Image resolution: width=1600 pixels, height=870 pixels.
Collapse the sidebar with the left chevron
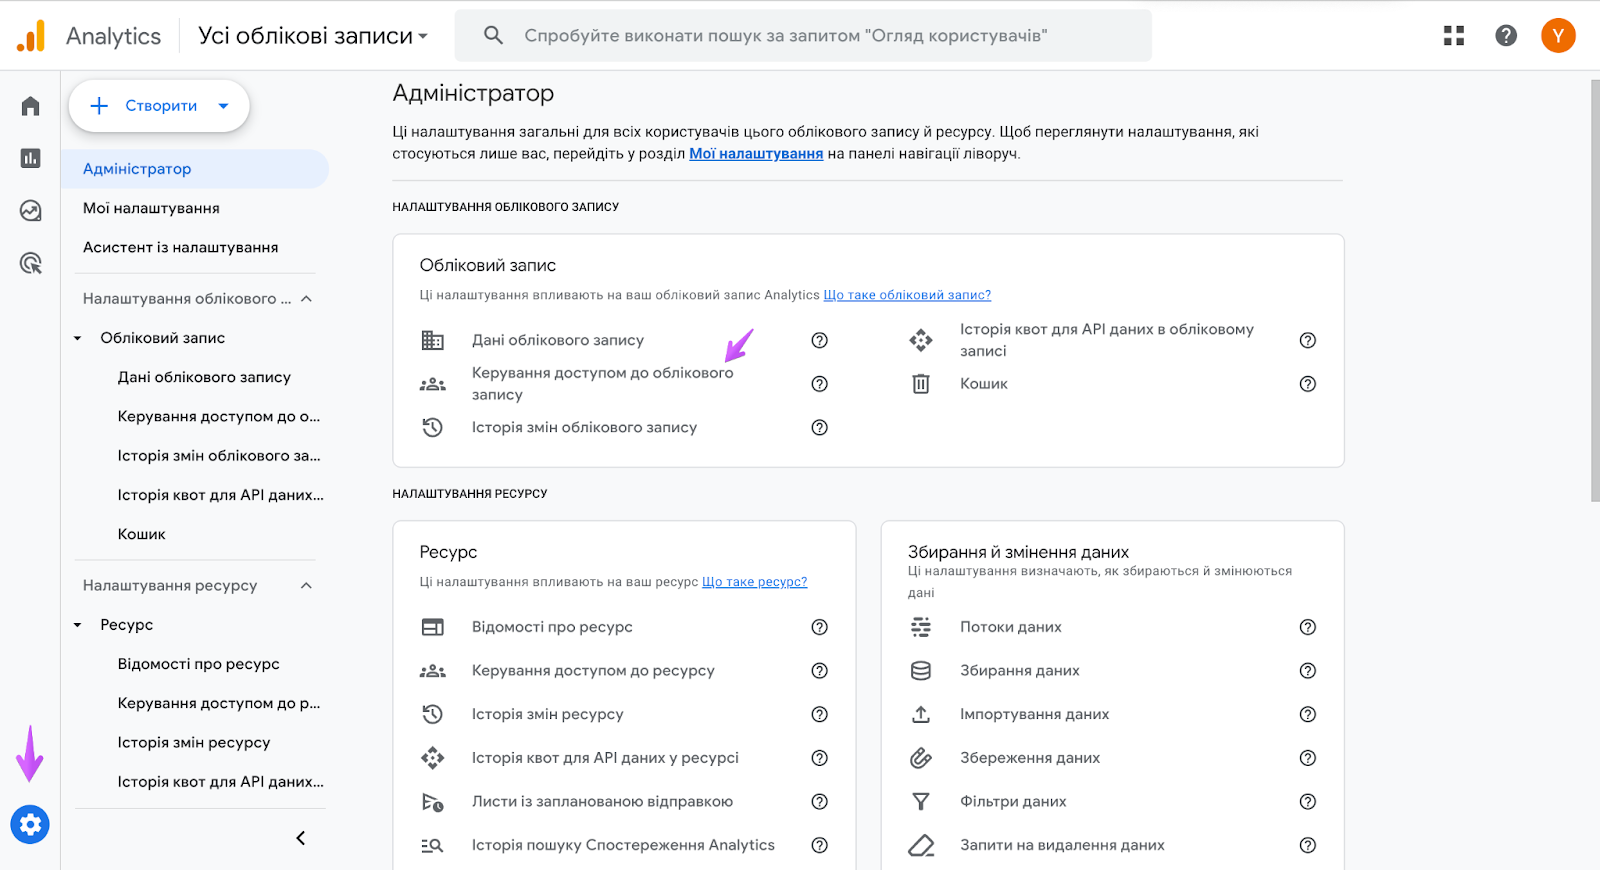click(x=300, y=838)
